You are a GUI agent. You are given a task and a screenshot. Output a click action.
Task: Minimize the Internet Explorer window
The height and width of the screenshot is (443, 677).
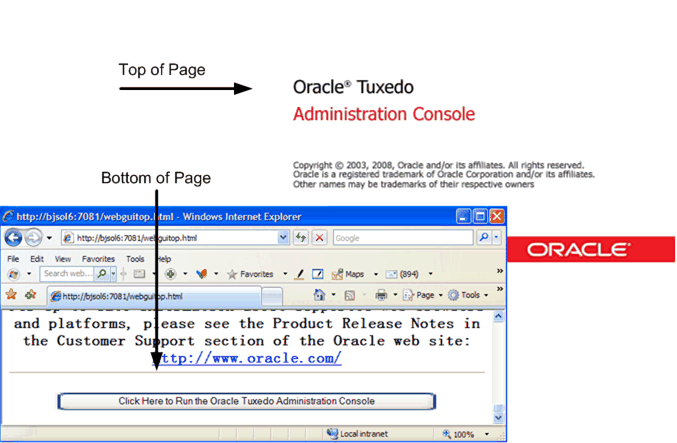(x=463, y=216)
